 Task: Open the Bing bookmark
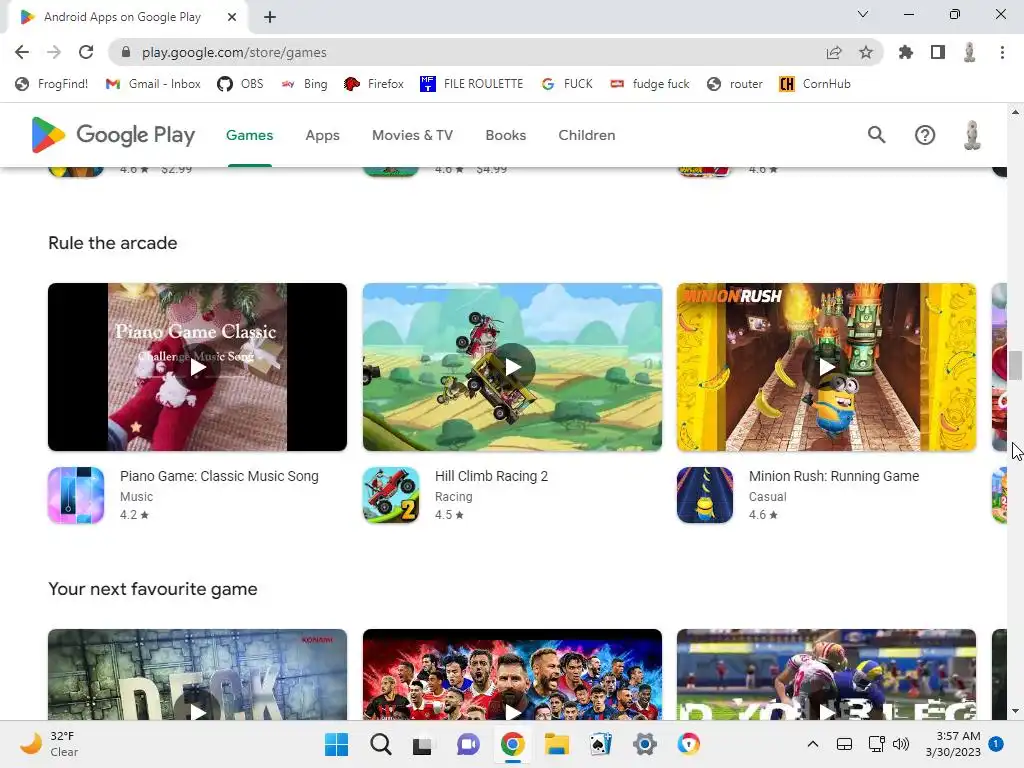(304, 84)
